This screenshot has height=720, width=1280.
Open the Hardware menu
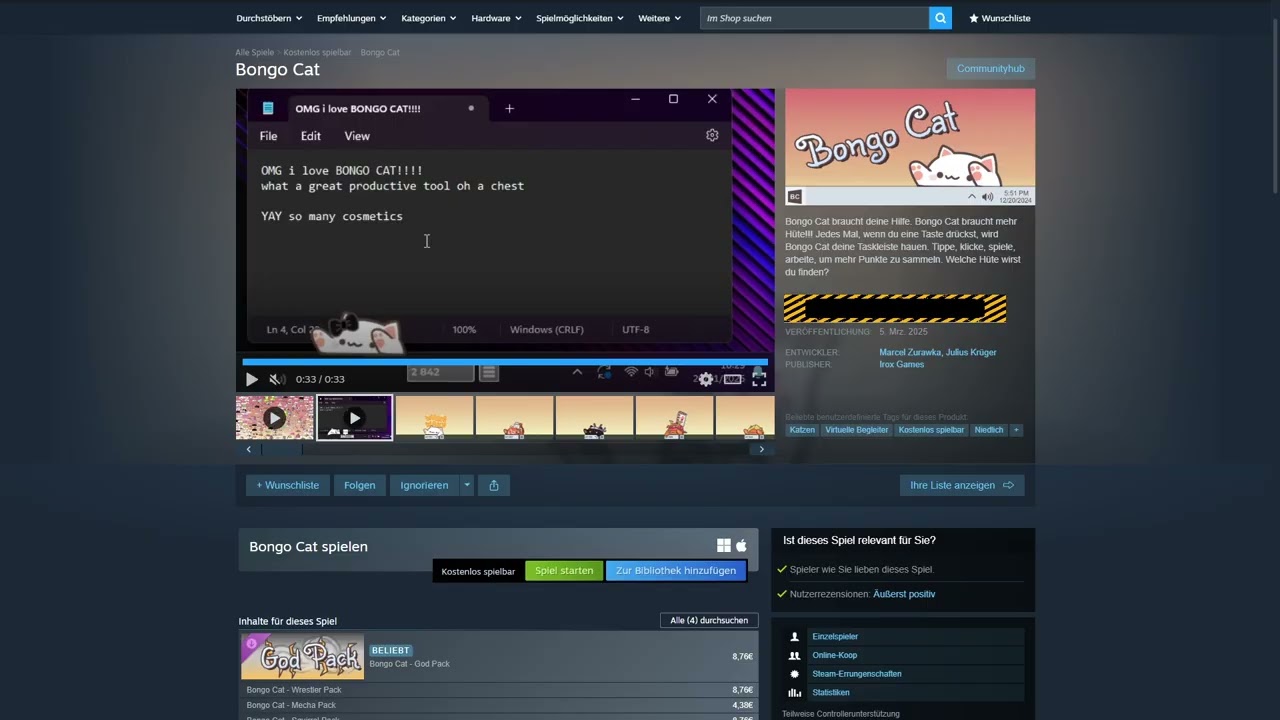point(496,18)
